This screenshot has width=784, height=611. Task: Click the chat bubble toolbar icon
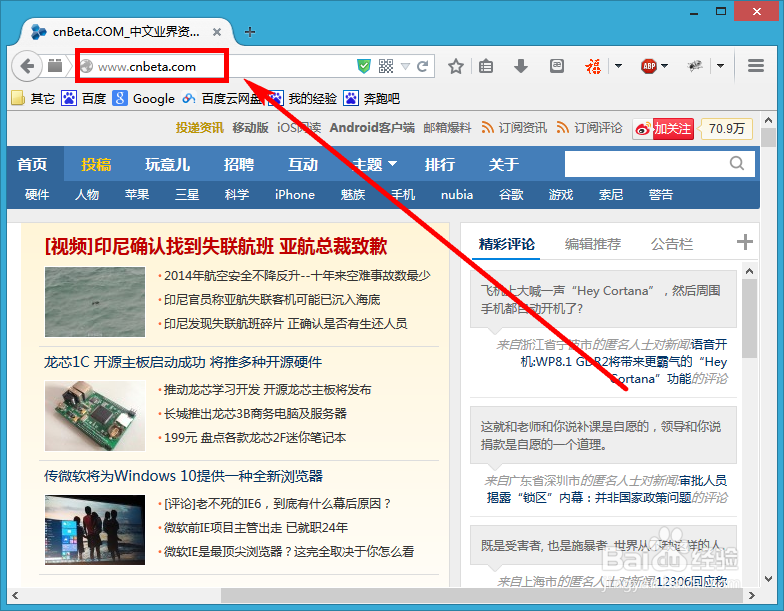click(x=556, y=66)
